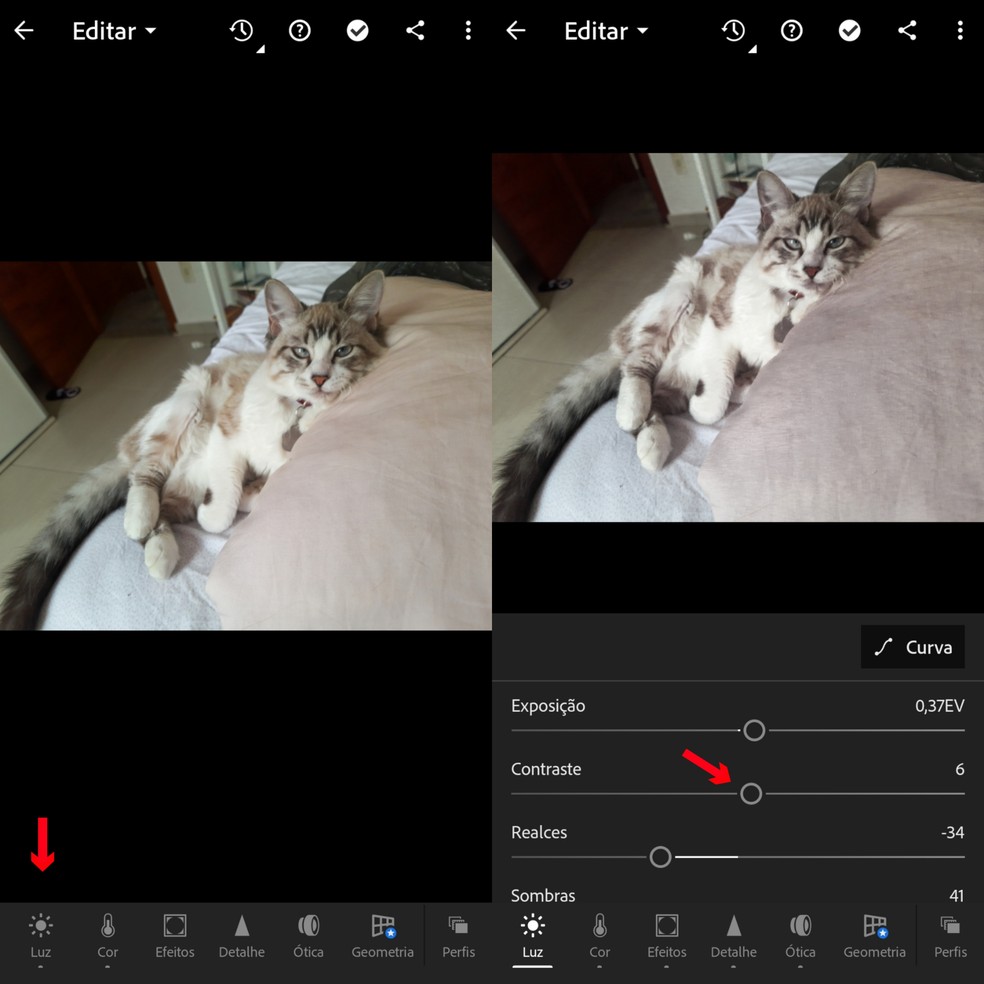Share photo from right screen
The height and width of the screenshot is (984, 984).
[907, 30]
